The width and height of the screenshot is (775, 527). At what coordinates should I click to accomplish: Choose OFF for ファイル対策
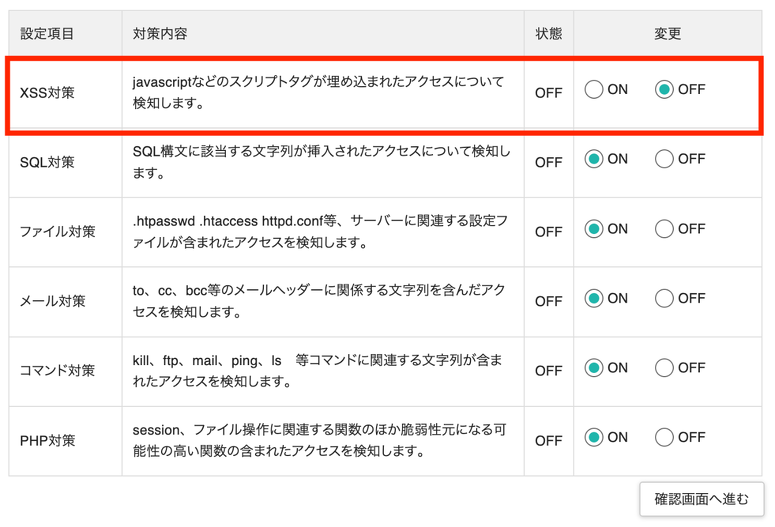click(664, 229)
